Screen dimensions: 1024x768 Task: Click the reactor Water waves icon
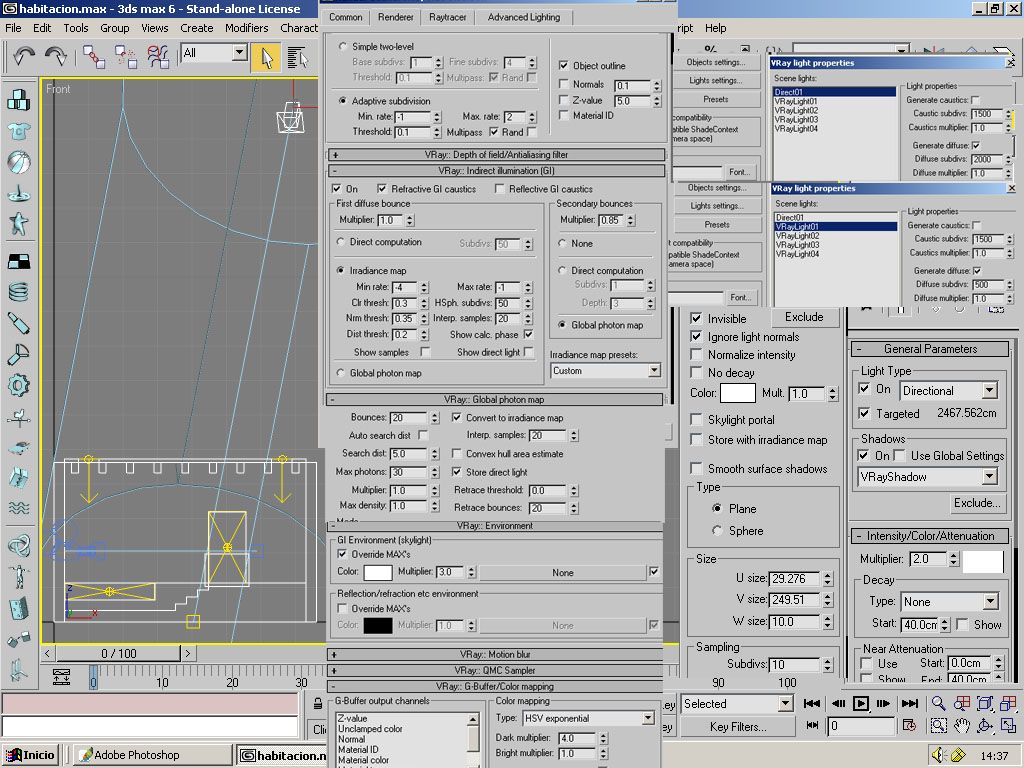[18, 508]
